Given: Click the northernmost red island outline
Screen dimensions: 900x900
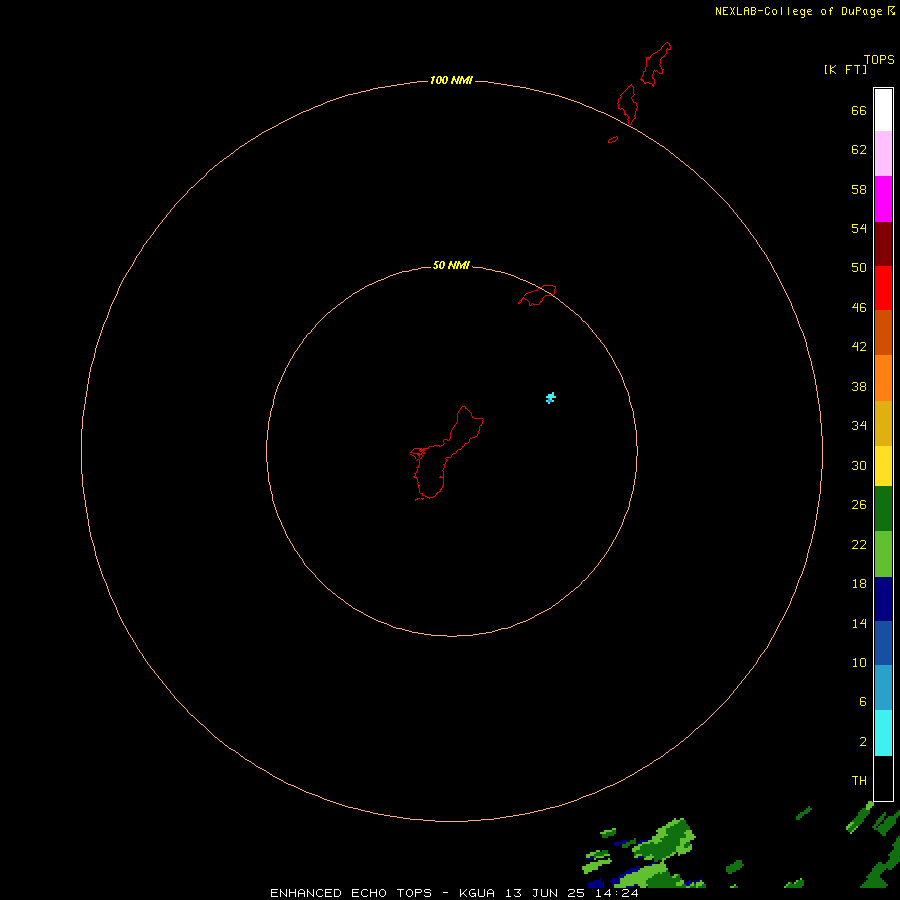Looking at the screenshot, I should pyautogui.click(x=655, y=64).
